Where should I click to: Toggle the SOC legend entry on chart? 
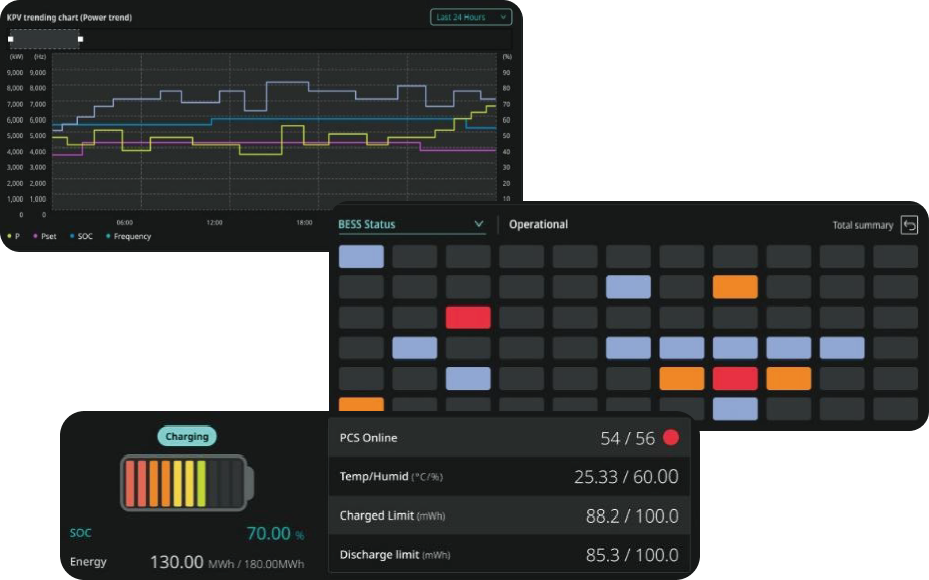(x=79, y=237)
